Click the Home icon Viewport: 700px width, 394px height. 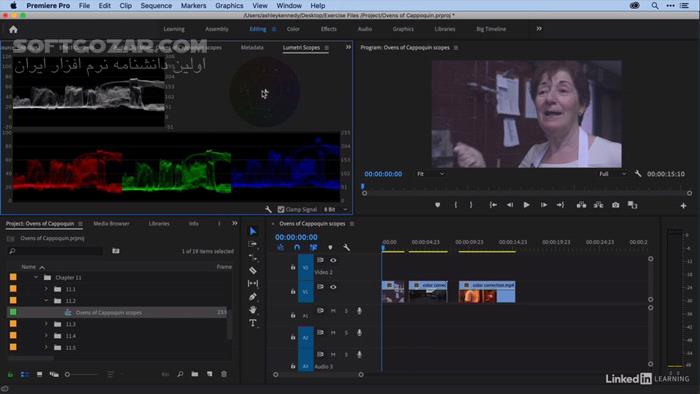click(13, 29)
